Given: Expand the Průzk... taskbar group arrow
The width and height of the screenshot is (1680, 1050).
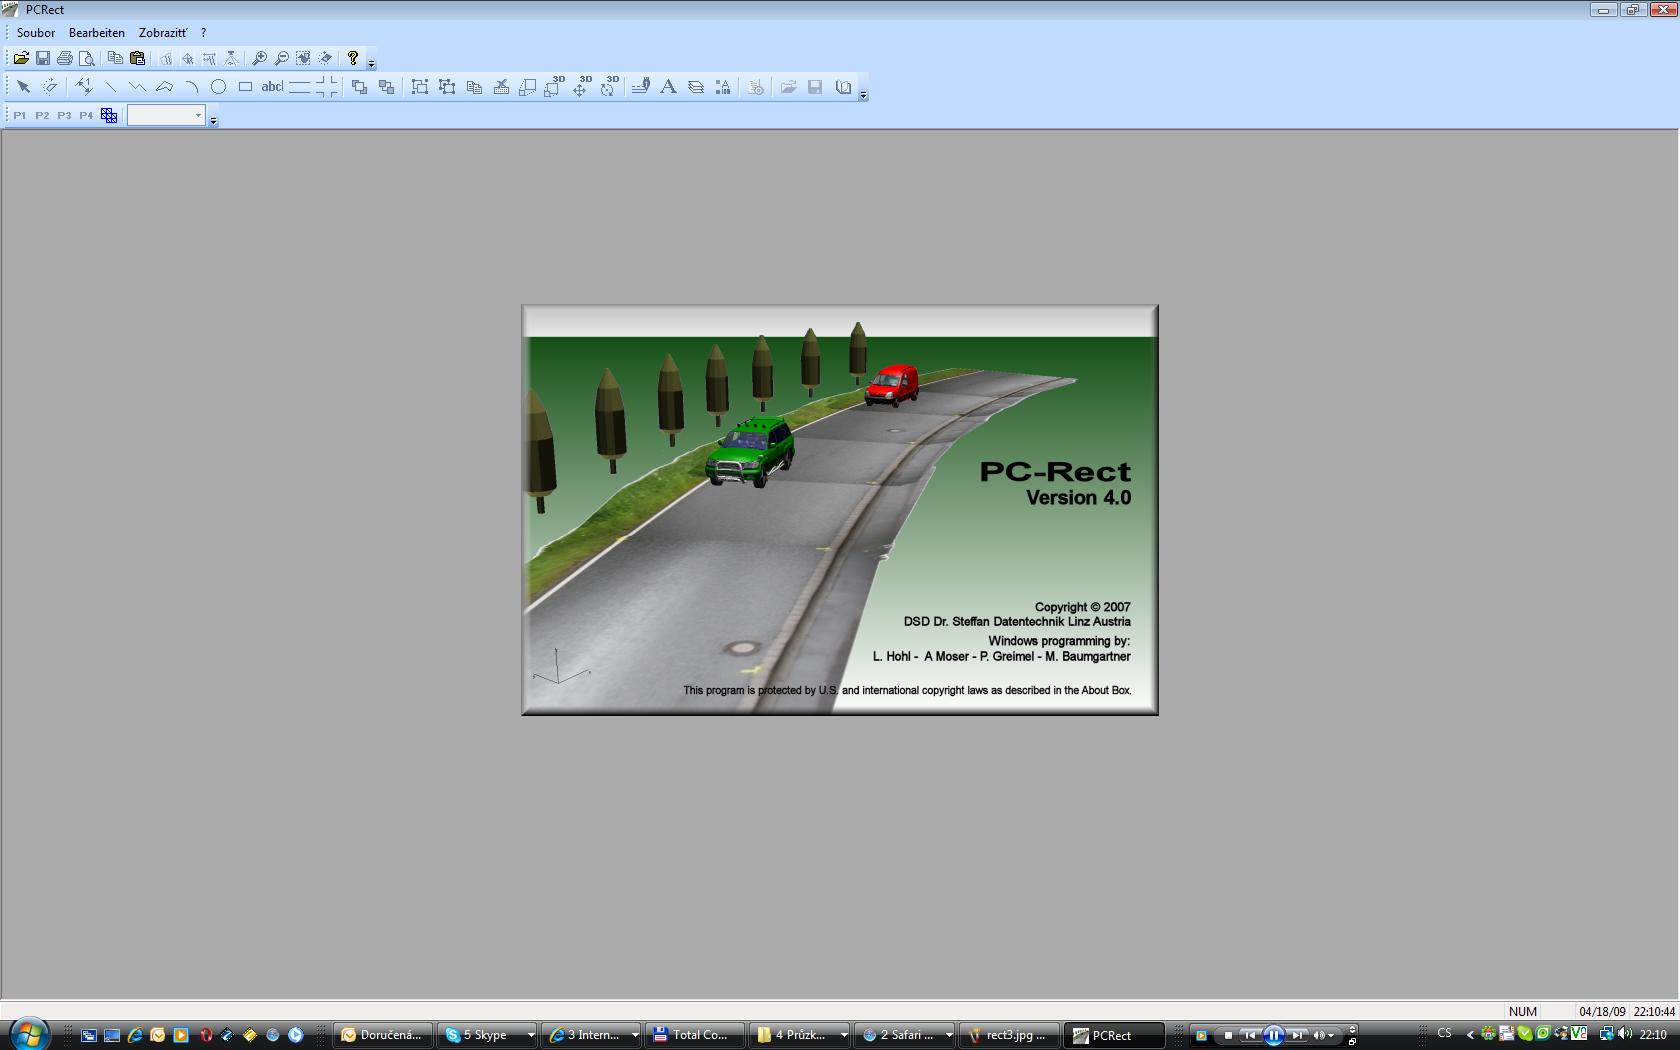Looking at the screenshot, I should point(844,1035).
